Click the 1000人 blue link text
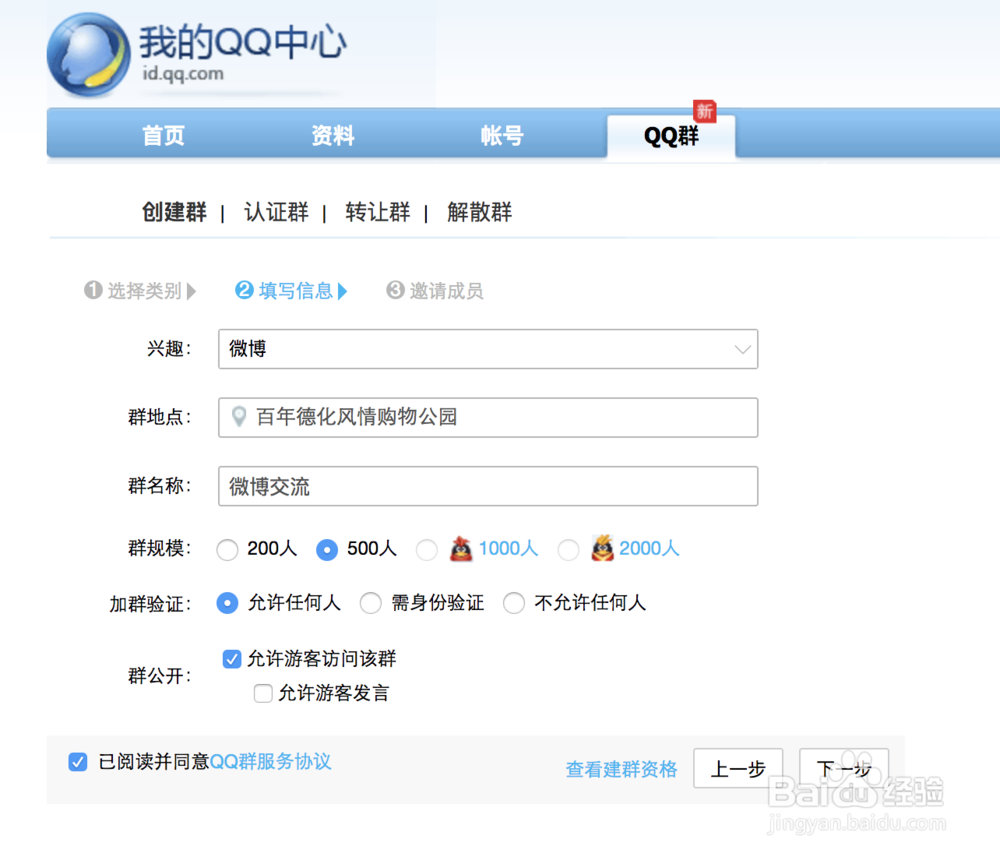The height and width of the screenshot is (857, 1000). click(x=508, y=548)
